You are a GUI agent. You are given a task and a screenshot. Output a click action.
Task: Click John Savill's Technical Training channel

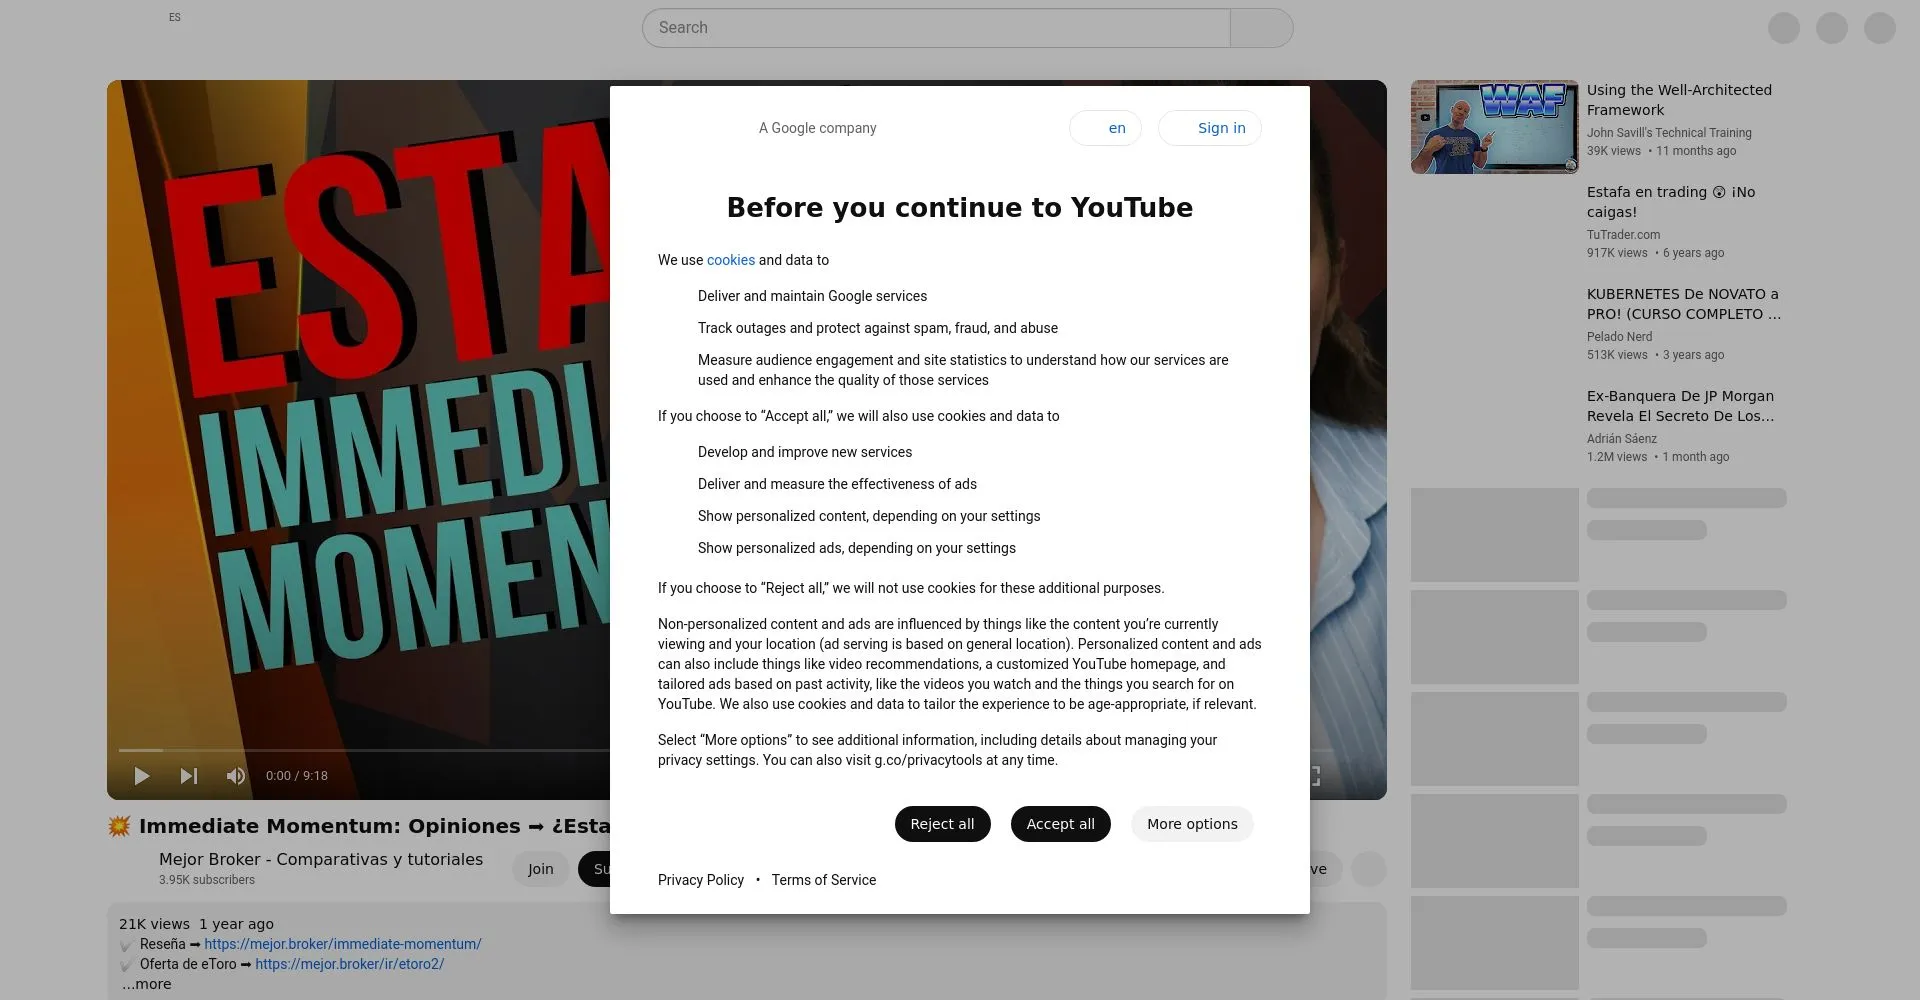click(1669, 133)
